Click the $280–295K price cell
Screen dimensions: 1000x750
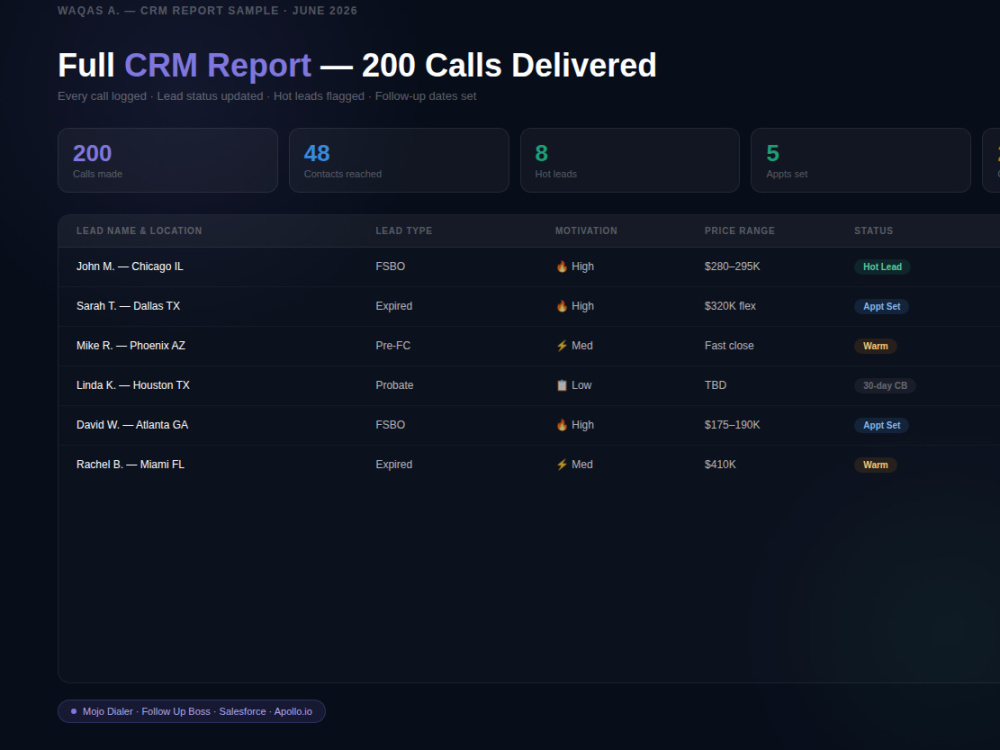tap(732, 267)
